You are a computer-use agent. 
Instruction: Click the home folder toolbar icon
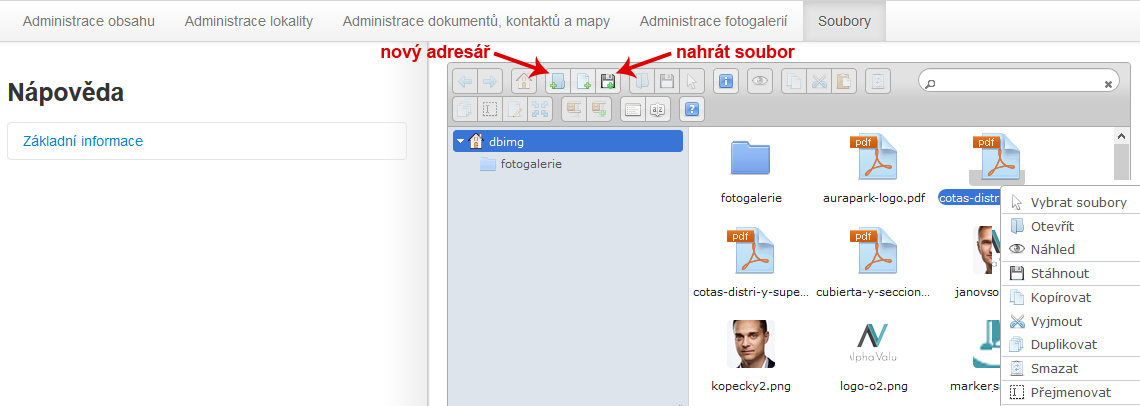click(522, 82)
